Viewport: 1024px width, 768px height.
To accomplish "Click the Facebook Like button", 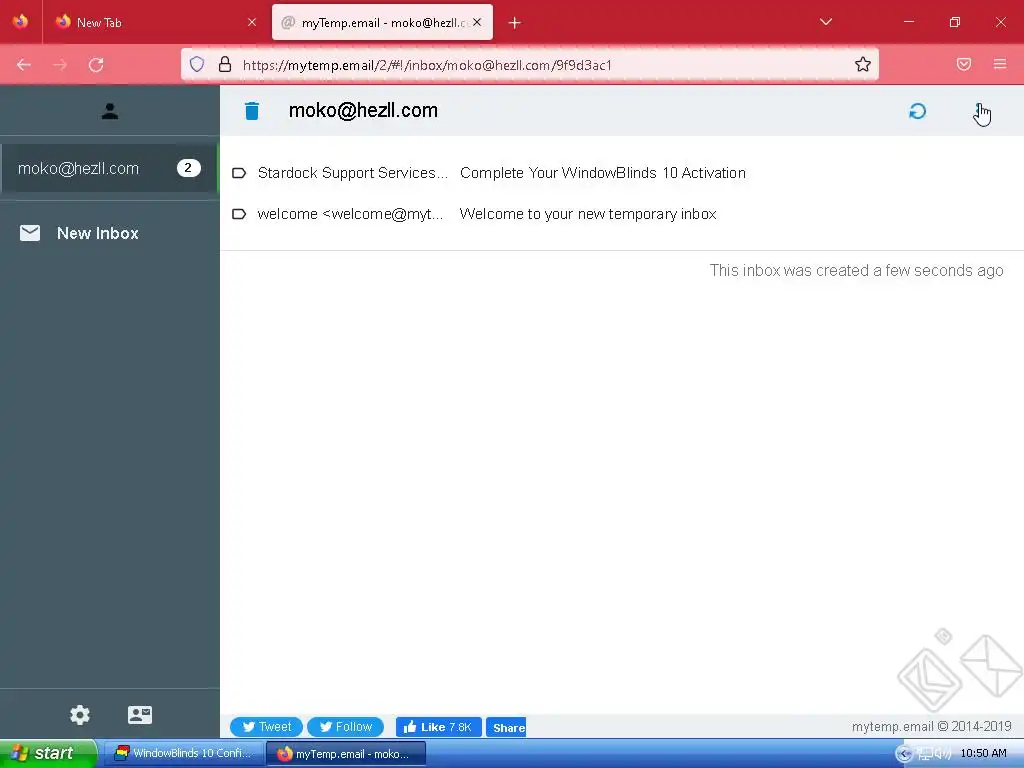I will [x=438, y=727].
